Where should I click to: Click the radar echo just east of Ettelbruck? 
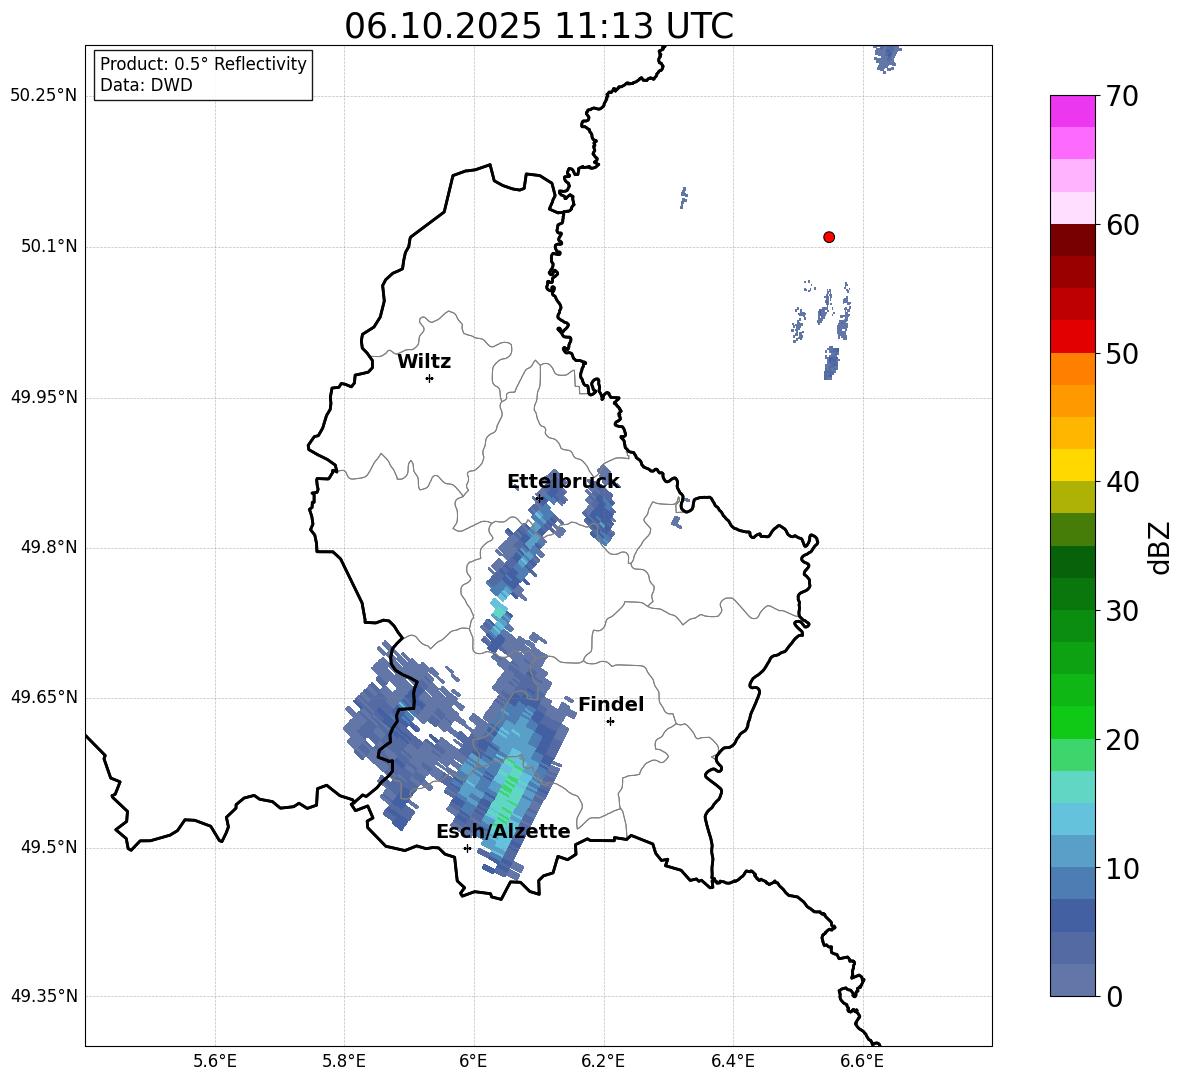[600, 505]
